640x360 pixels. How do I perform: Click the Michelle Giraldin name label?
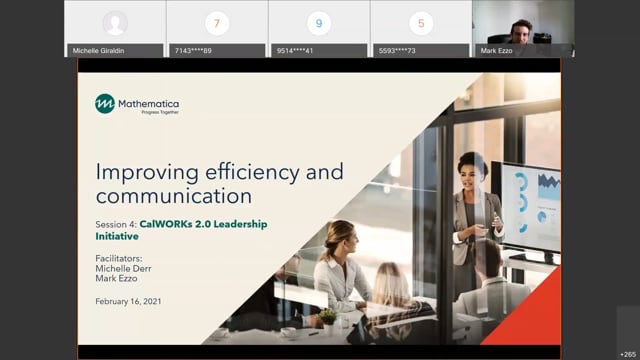point(98,51)
